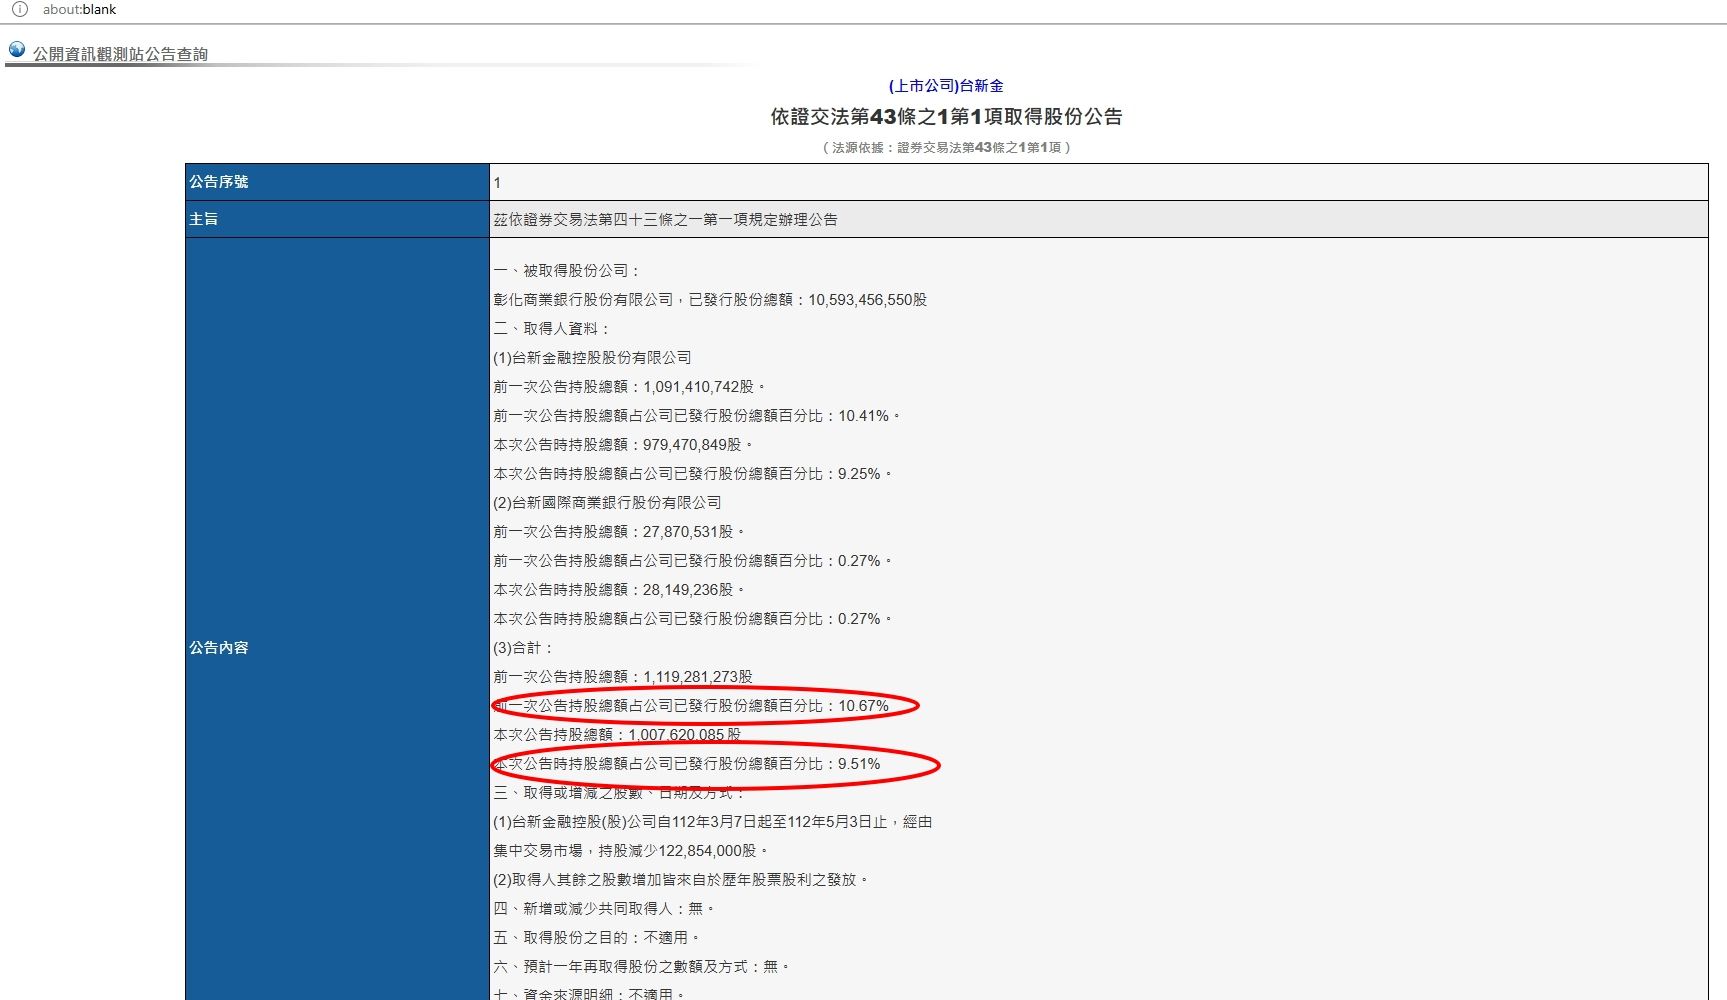Click the line 五、取得股份之目的：不適用
1727x1000 pixels.
597,937
